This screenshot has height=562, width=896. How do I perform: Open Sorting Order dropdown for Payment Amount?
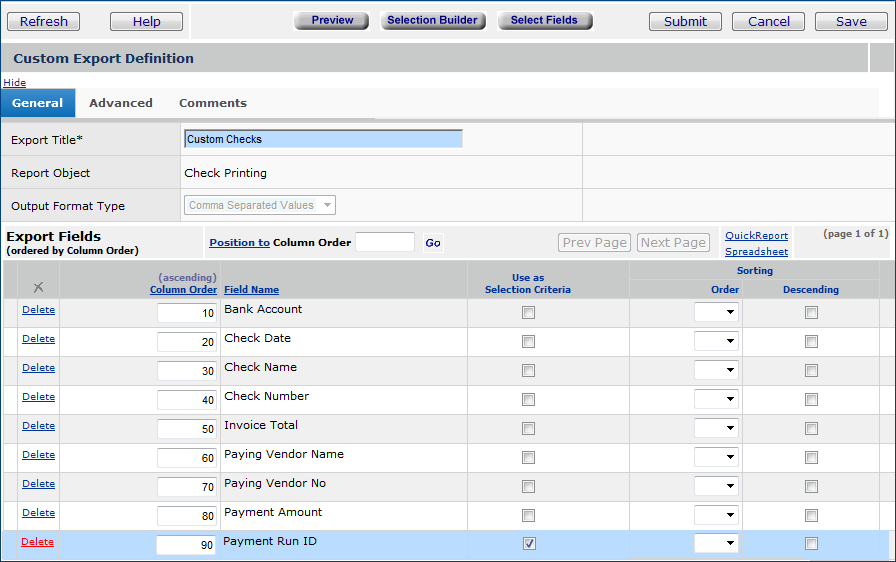point(716,516)
